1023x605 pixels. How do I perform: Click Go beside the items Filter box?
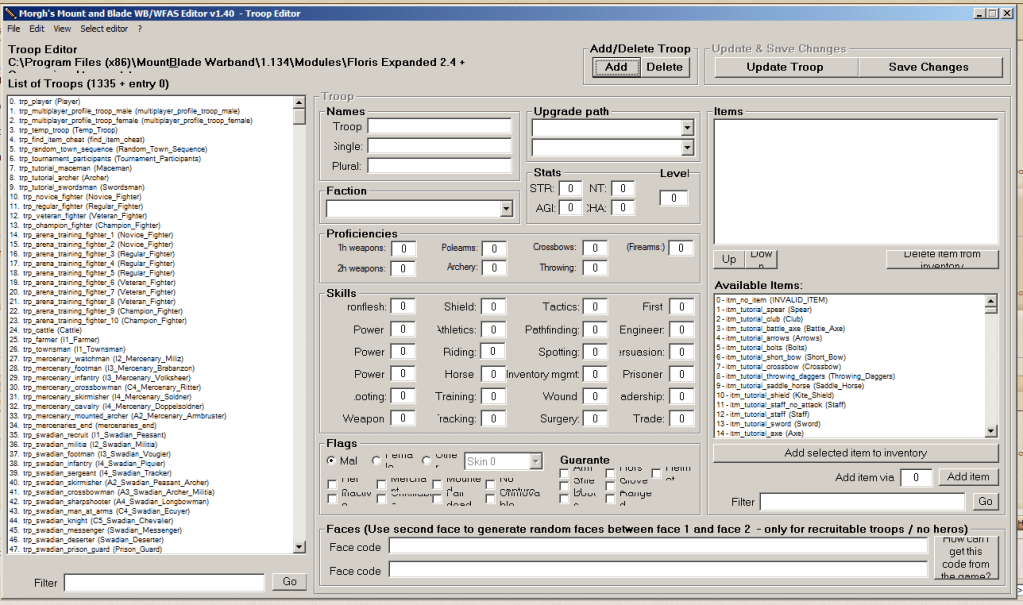[985, 501]
